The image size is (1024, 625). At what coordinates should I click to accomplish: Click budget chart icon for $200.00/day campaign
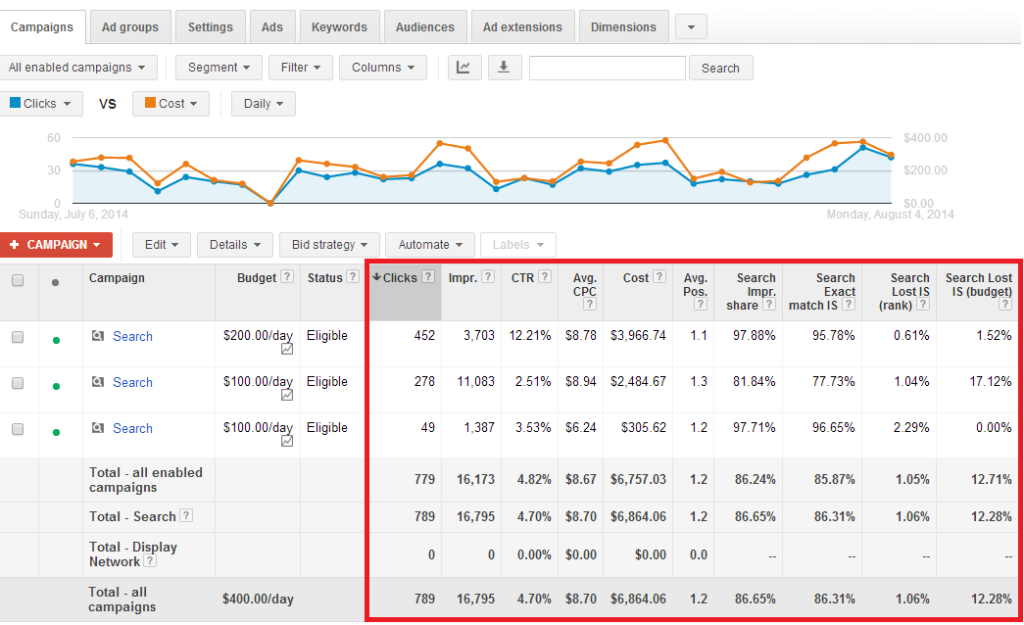point(287,350)
